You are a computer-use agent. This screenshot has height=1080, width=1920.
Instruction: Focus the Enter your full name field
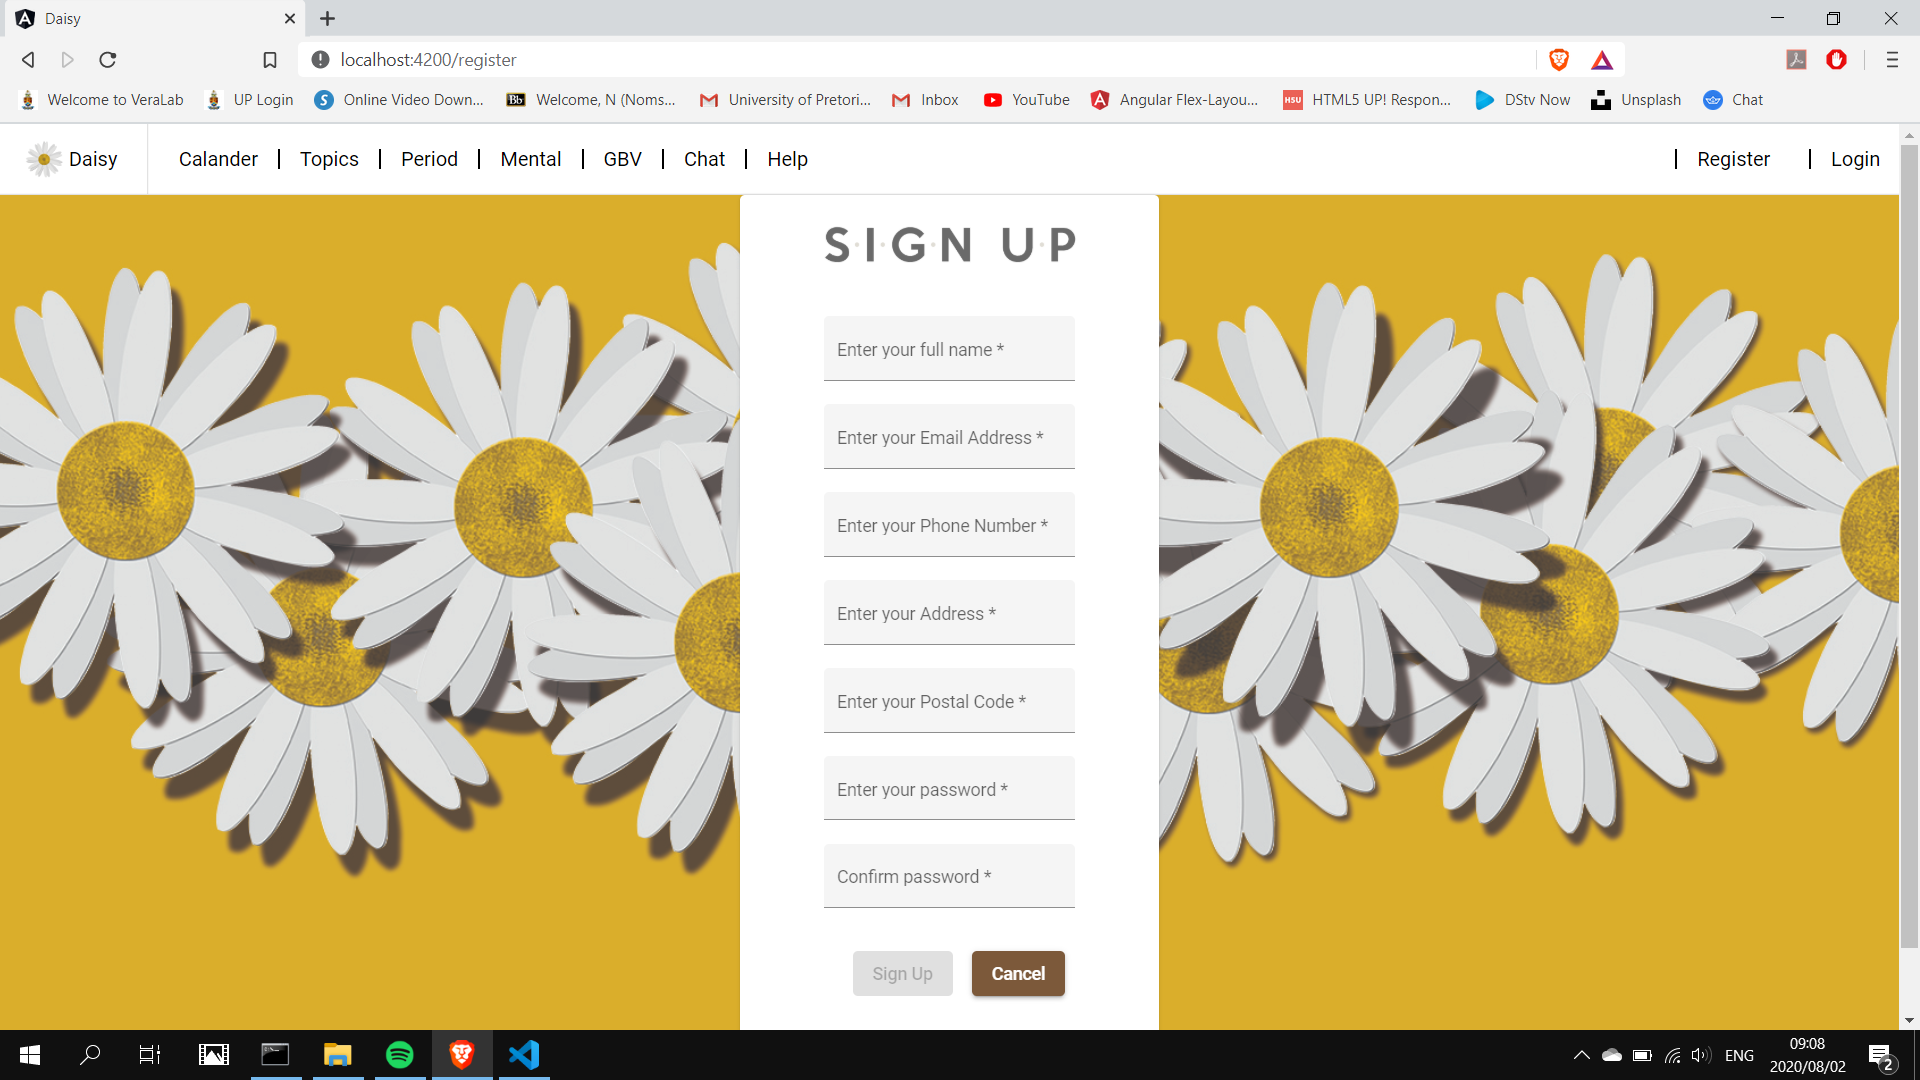click(x=949, y=349)
